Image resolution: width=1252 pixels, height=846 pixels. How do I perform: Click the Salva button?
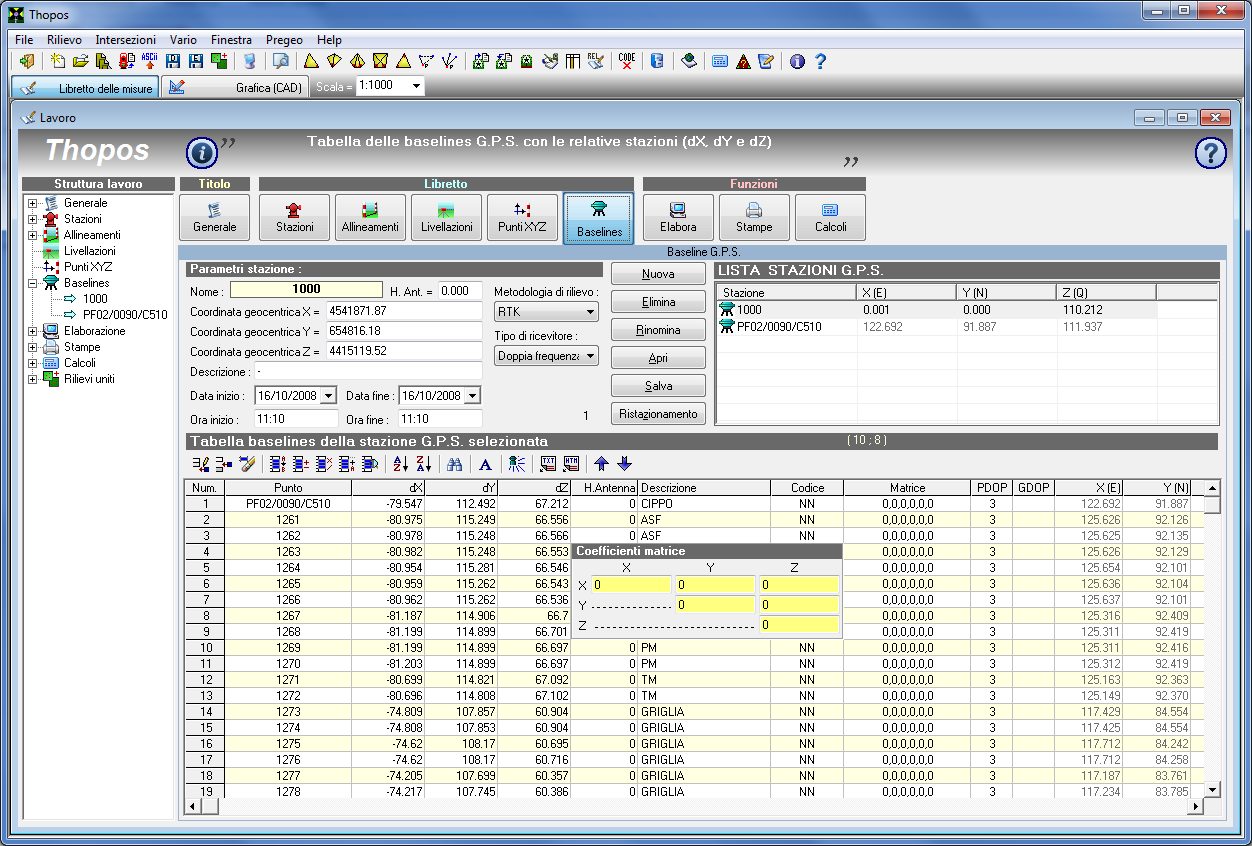tap(658, 386)
